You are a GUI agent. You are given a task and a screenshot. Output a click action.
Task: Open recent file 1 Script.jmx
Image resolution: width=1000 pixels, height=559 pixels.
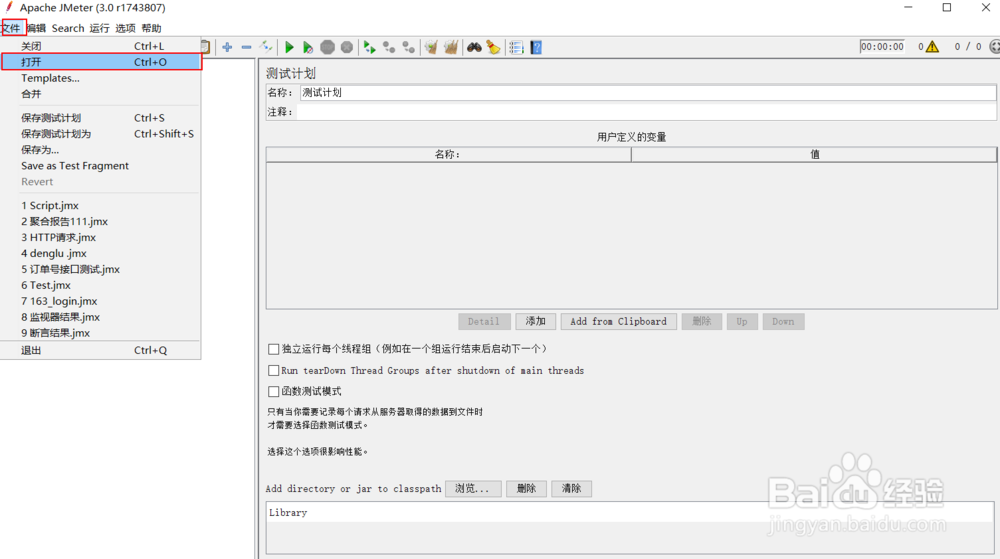(101, 205)
